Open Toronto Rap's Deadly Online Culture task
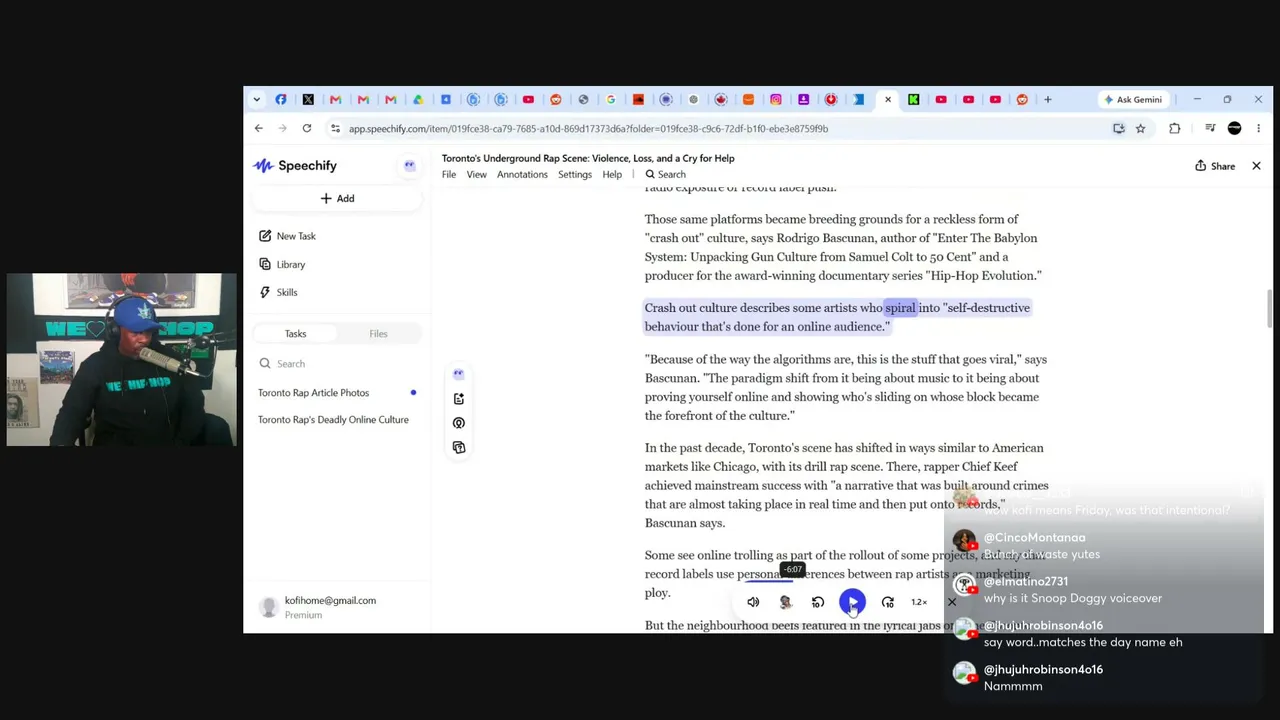Image resolution: width=1280 pixels, height=720 pixels. [x=333, y=420]
